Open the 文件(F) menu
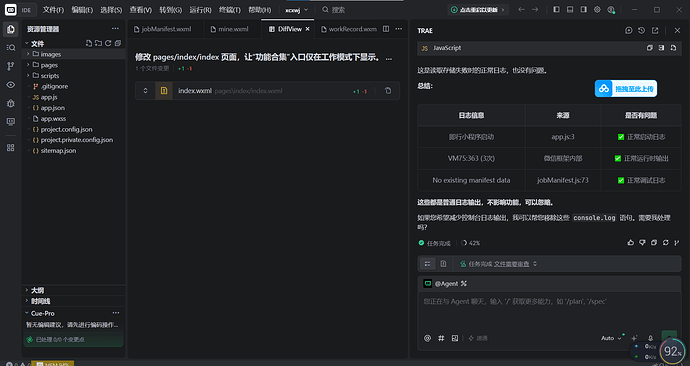Viewport: 690px width, 366px height. pos(53,10)
